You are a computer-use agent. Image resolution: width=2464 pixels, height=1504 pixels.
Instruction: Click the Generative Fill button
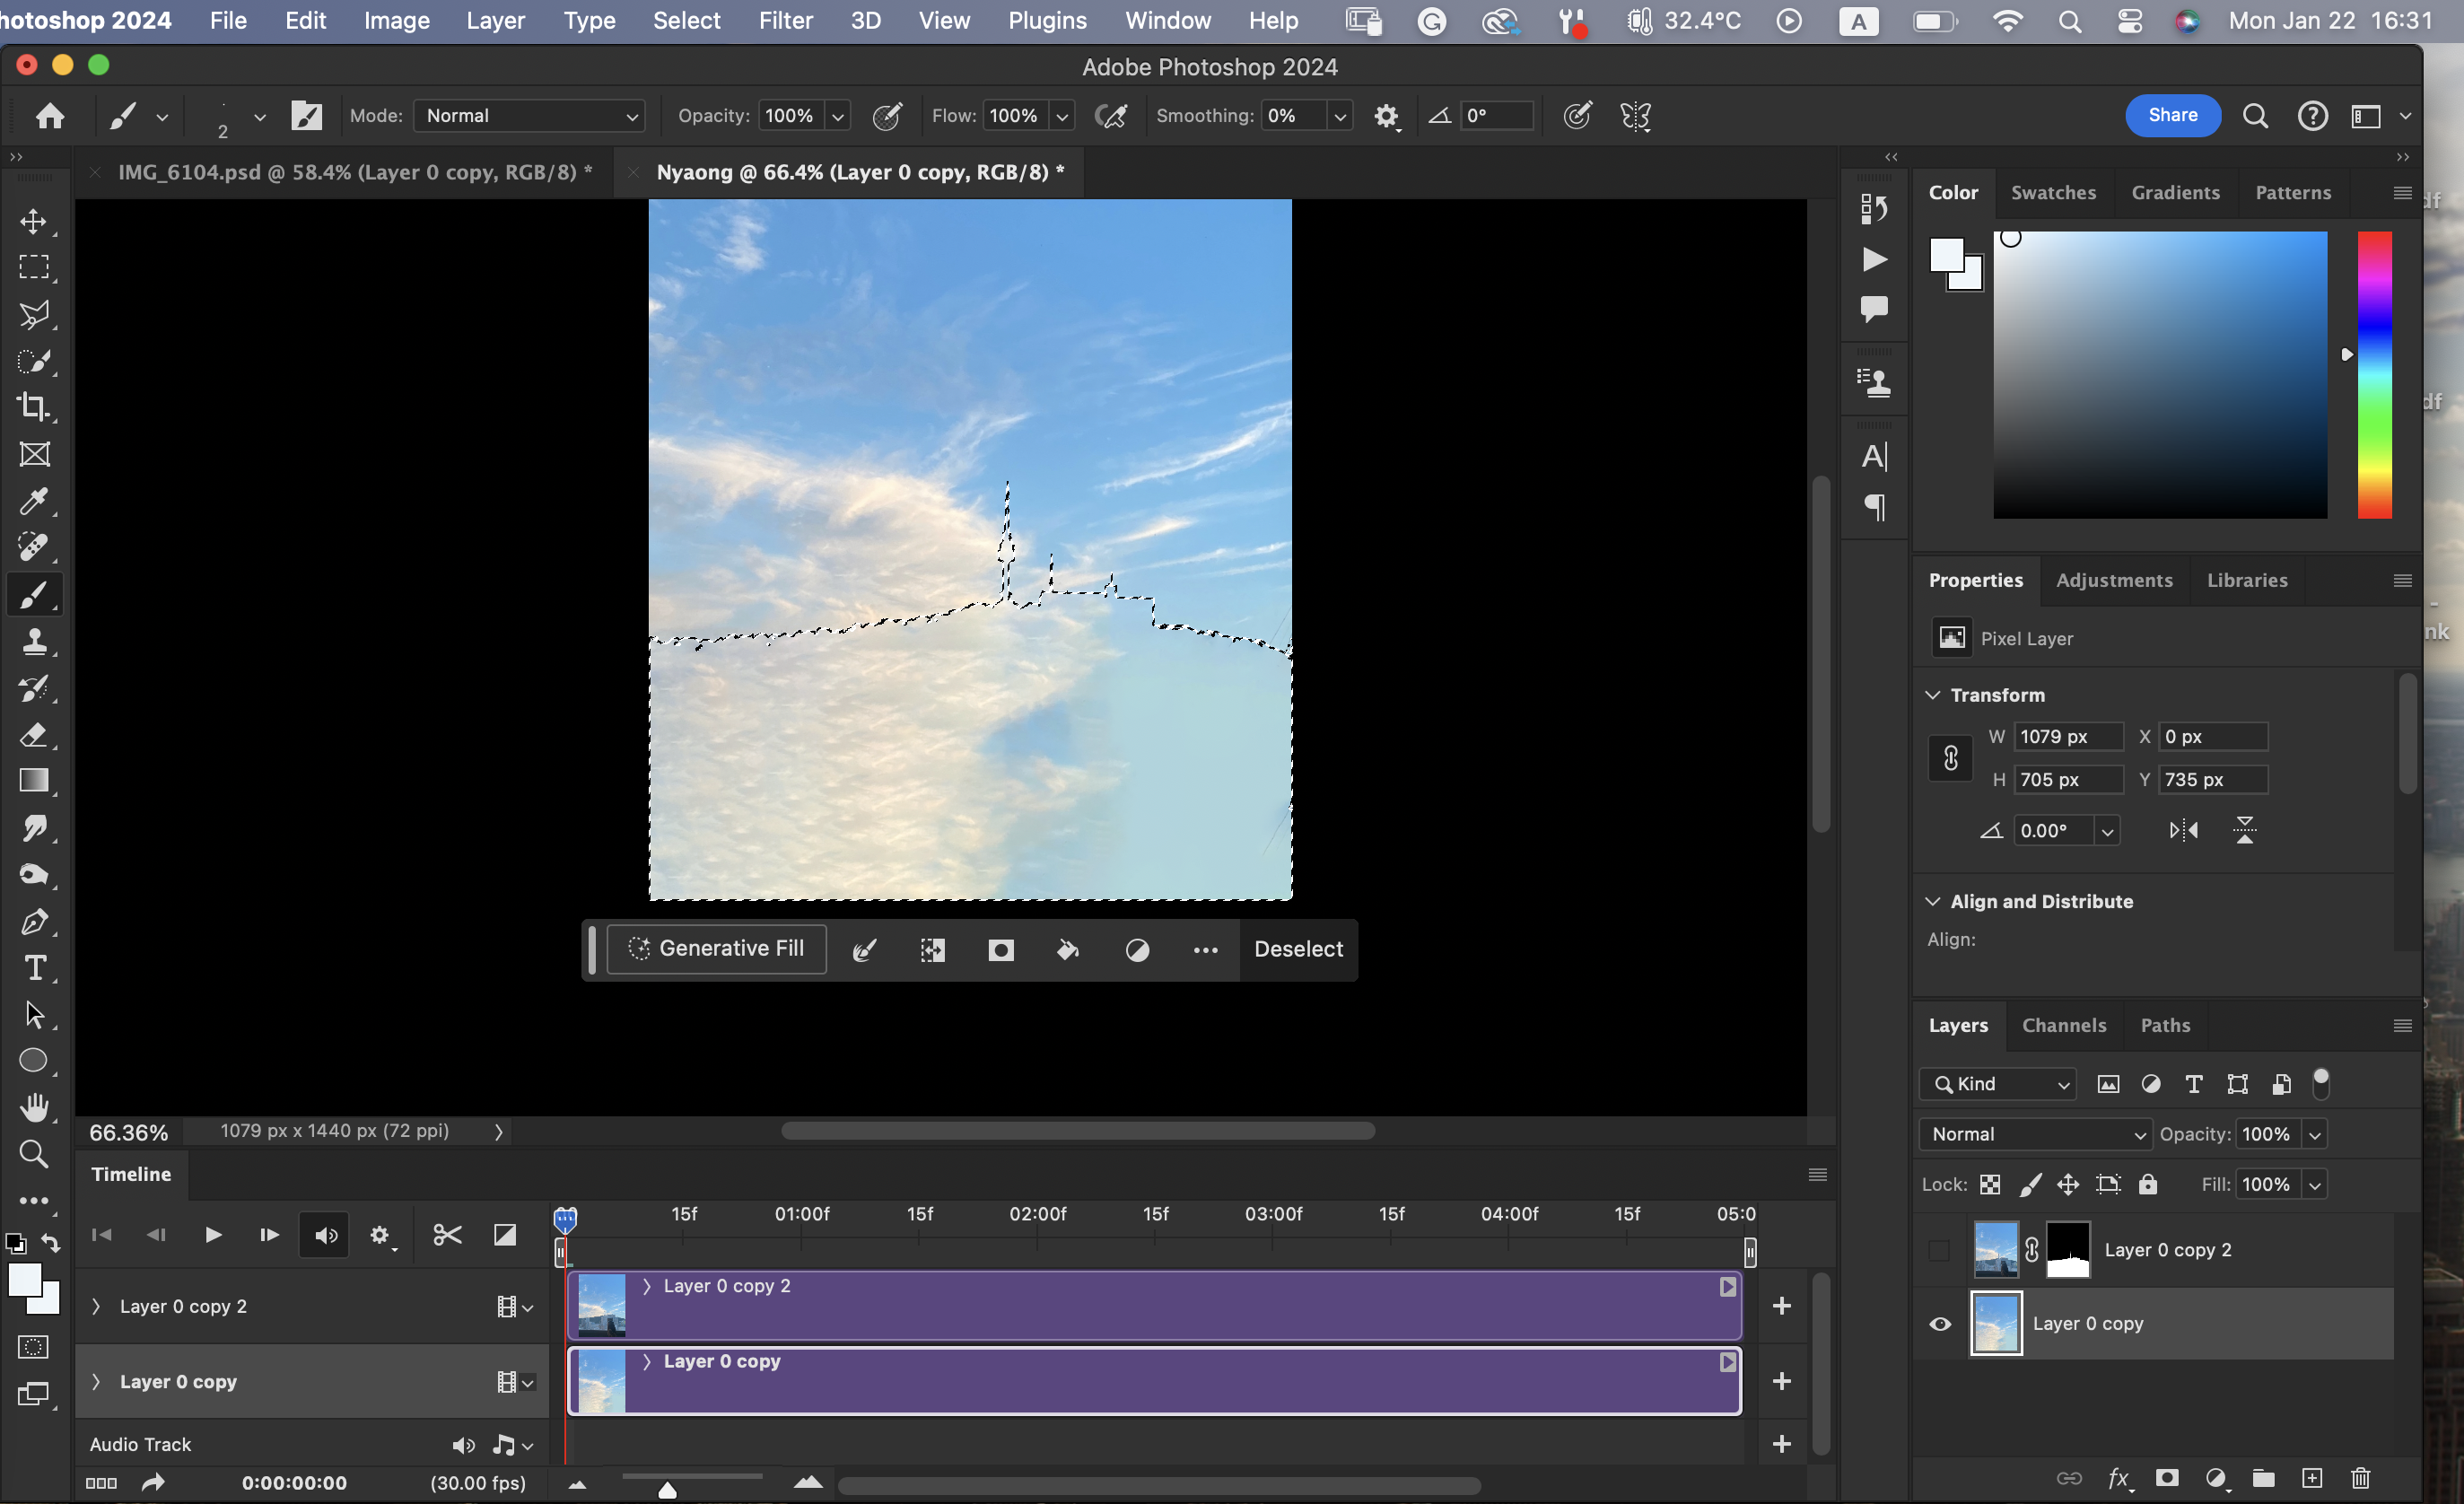click(716, 948)
